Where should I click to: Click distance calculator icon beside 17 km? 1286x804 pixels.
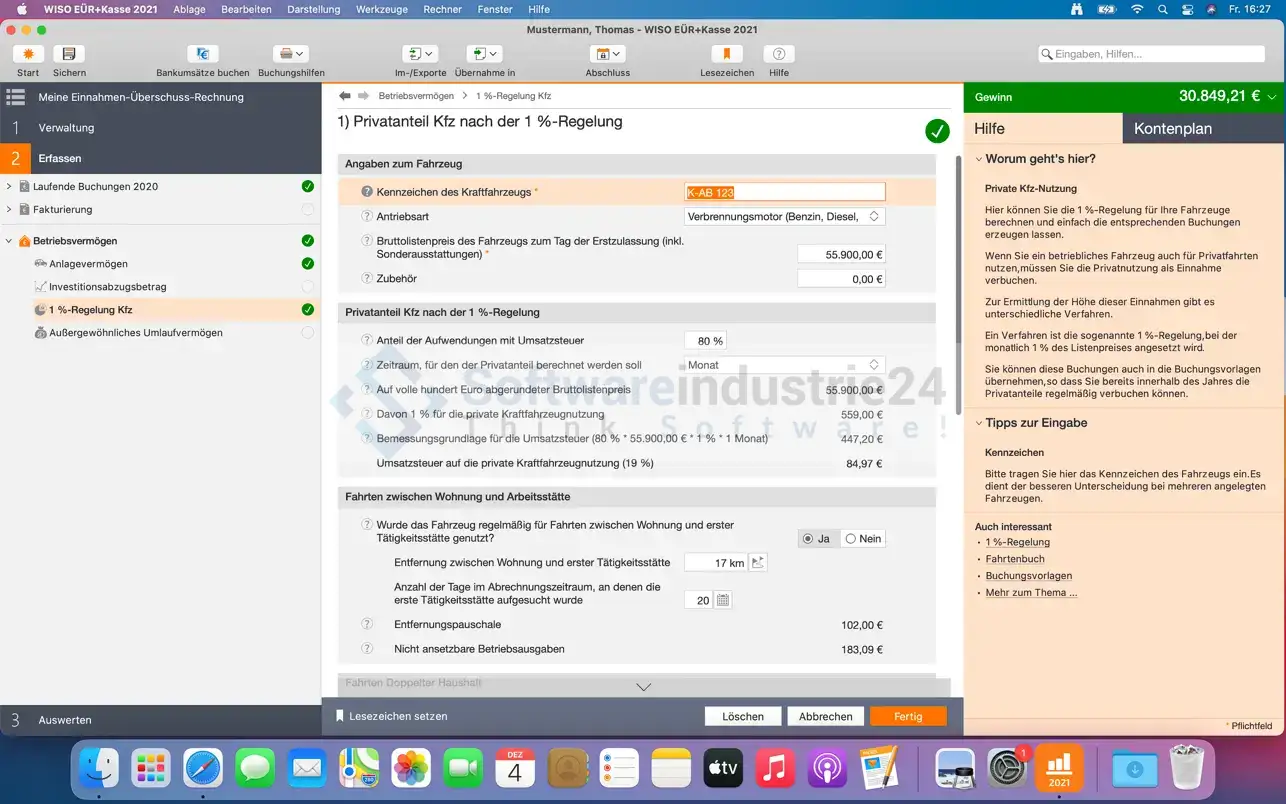tap(758, 563)
